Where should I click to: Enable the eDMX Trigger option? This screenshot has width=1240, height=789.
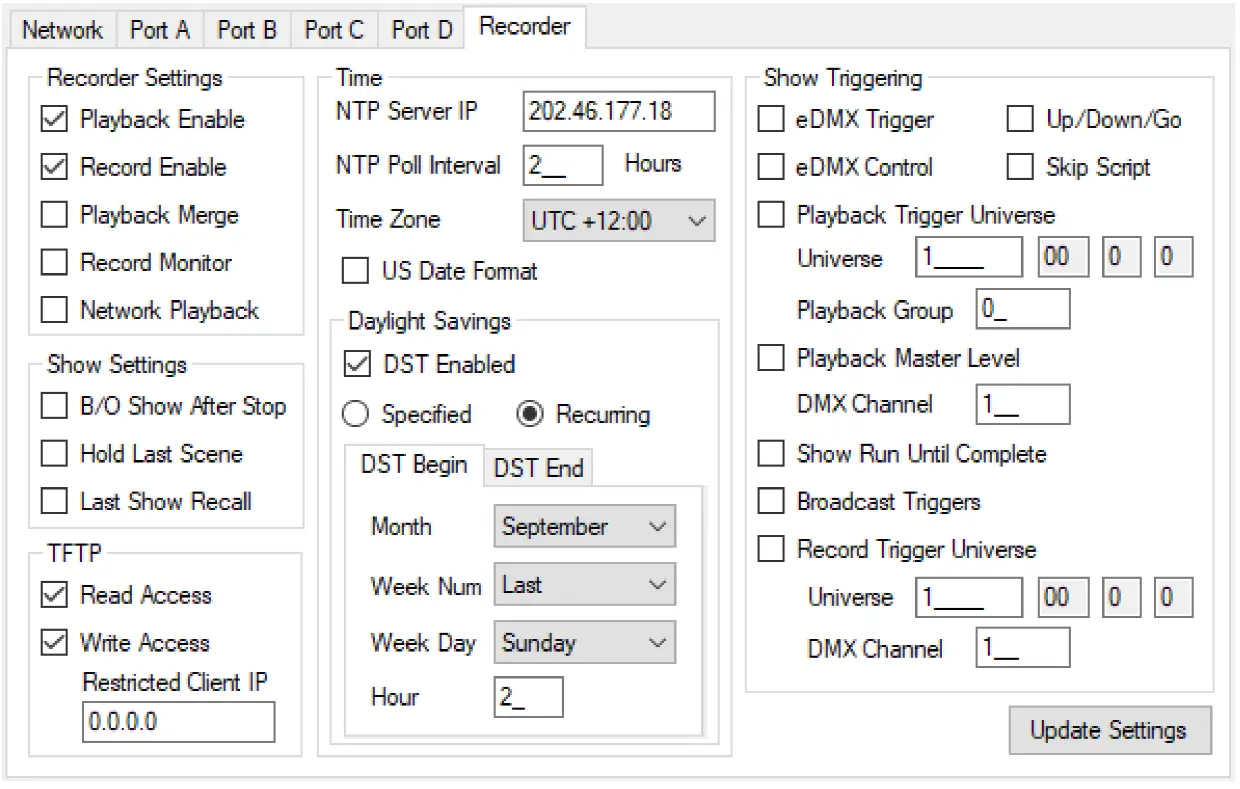tap(770, 120)
